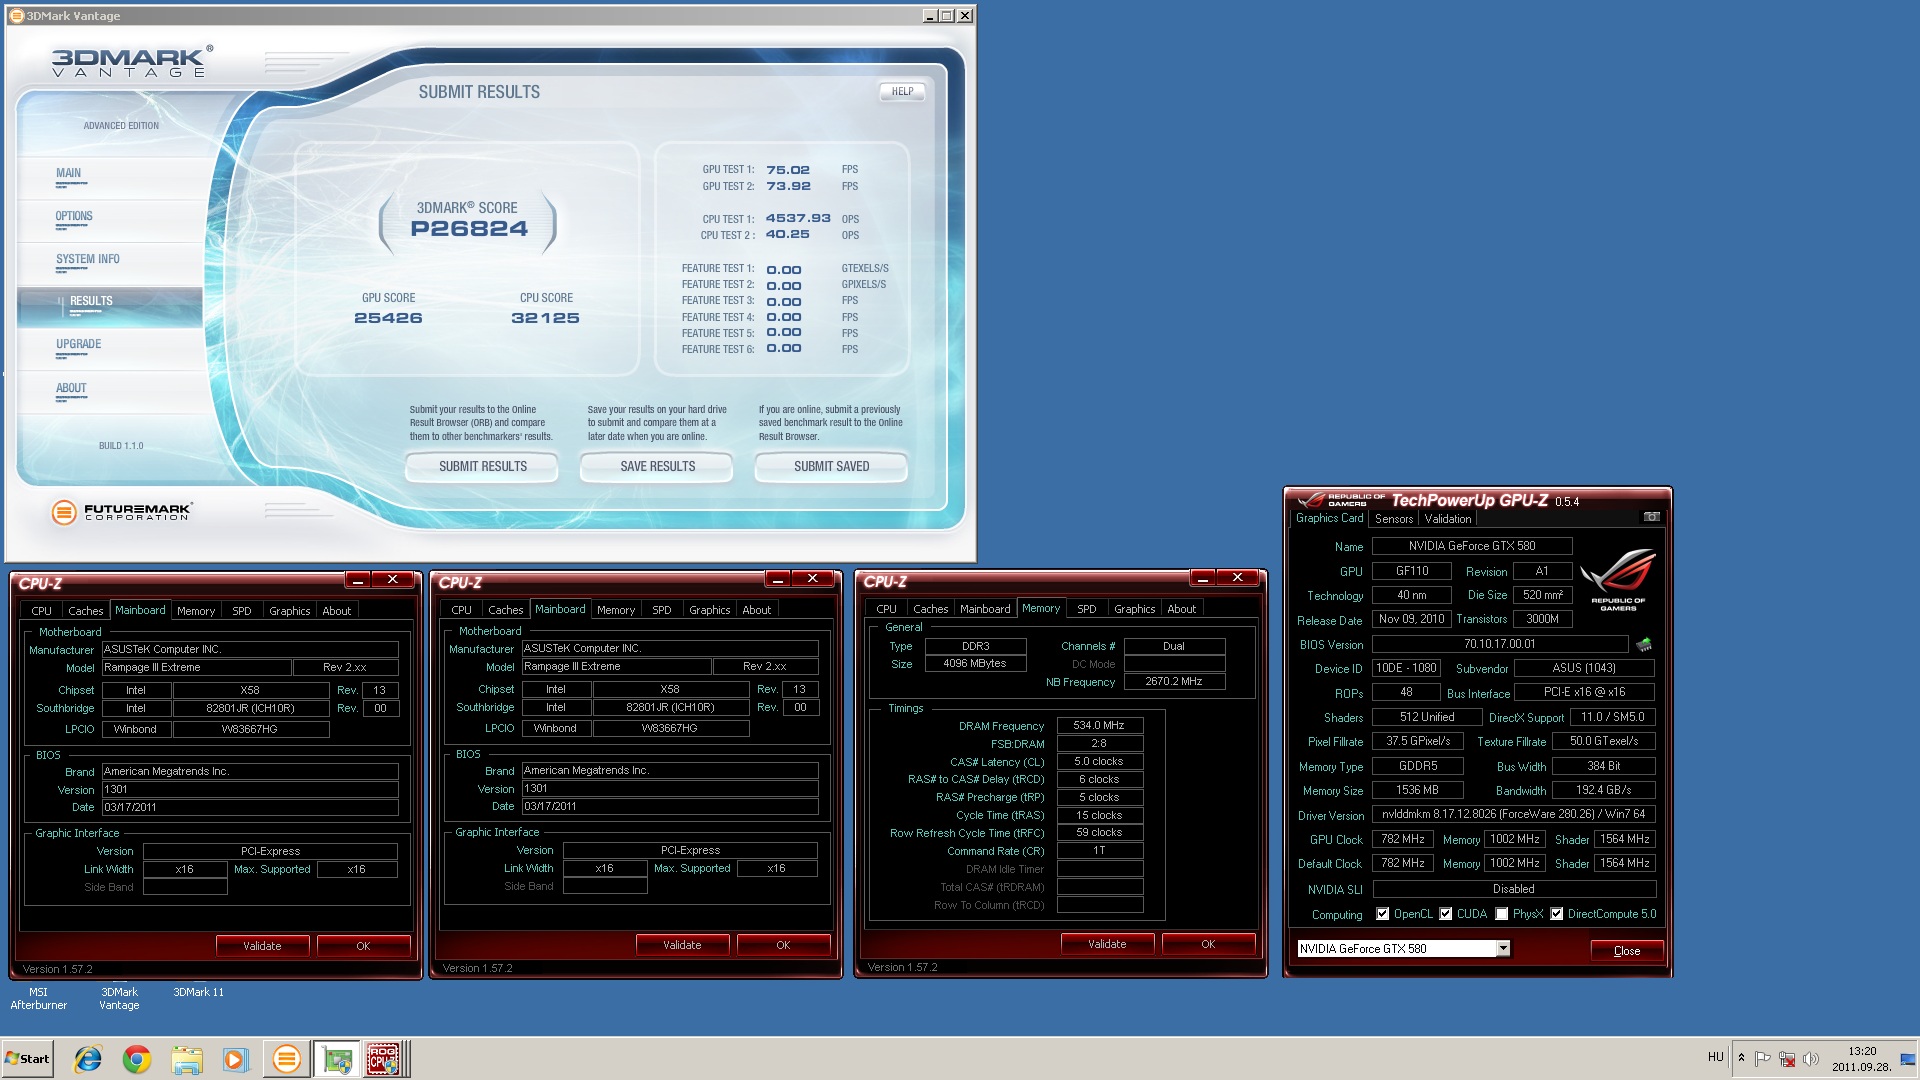The width and height of the screenshot is (1920, 1080).
Task: Click the SUBMIT RESULTS button
Action: click(x=482, y=466)
